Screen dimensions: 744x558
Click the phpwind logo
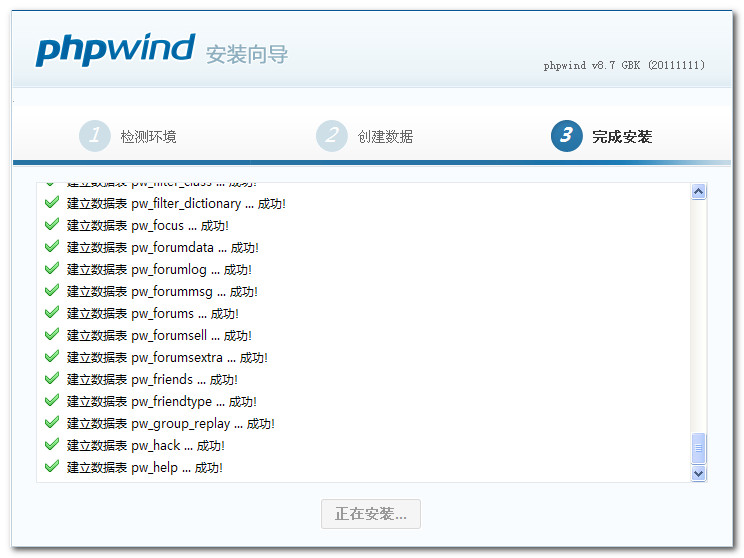115,50
